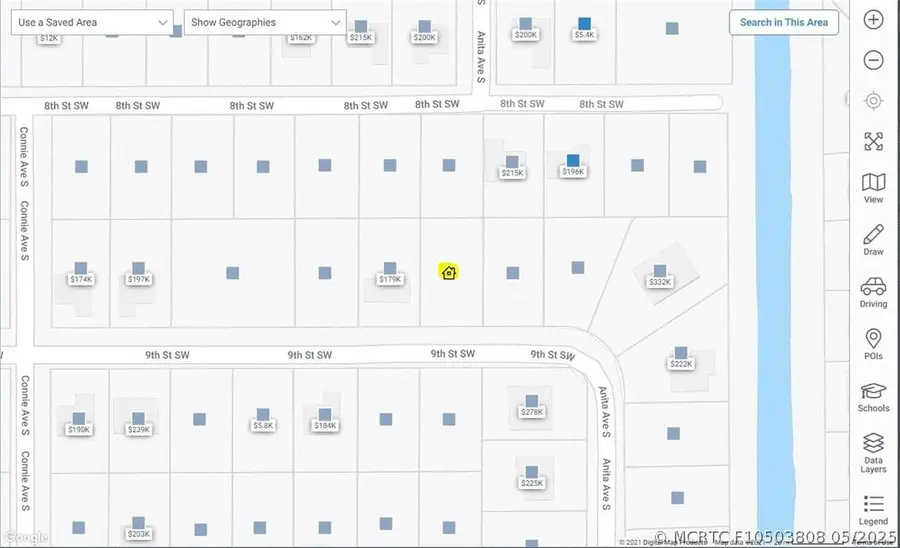
Task: Open the Show Geographies dropdown
Action: [265, 22]
